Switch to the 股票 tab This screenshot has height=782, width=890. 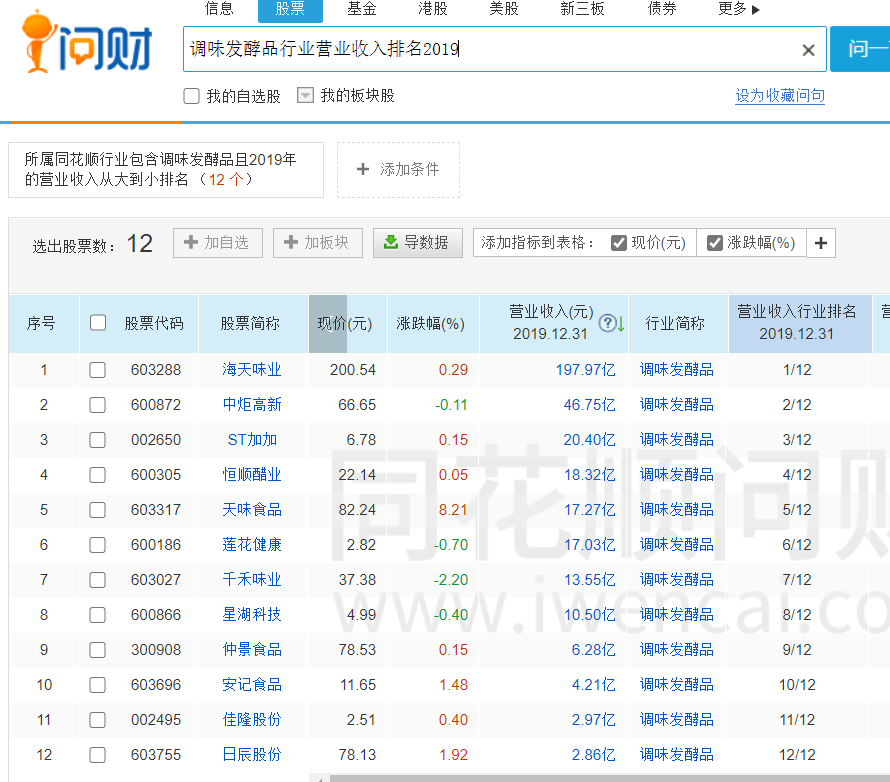tap(290, 9)
